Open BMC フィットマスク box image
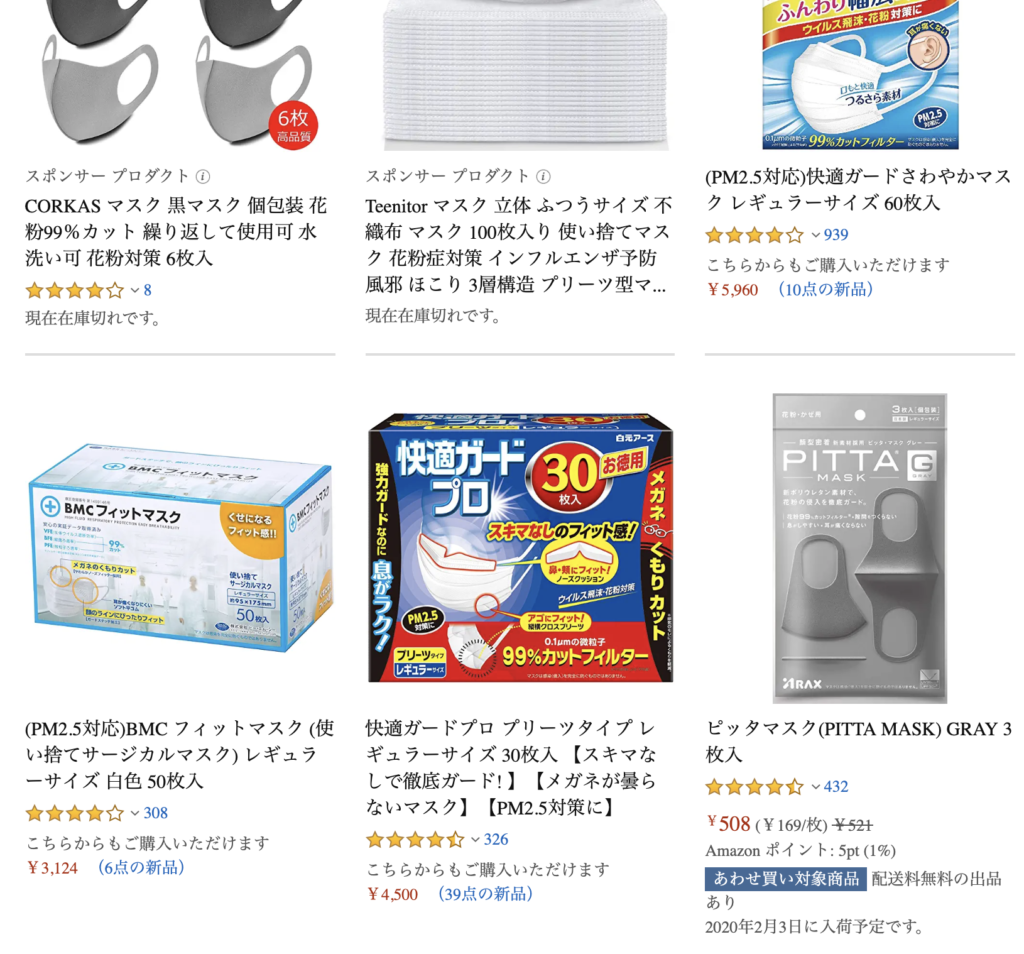 [180, 549]
